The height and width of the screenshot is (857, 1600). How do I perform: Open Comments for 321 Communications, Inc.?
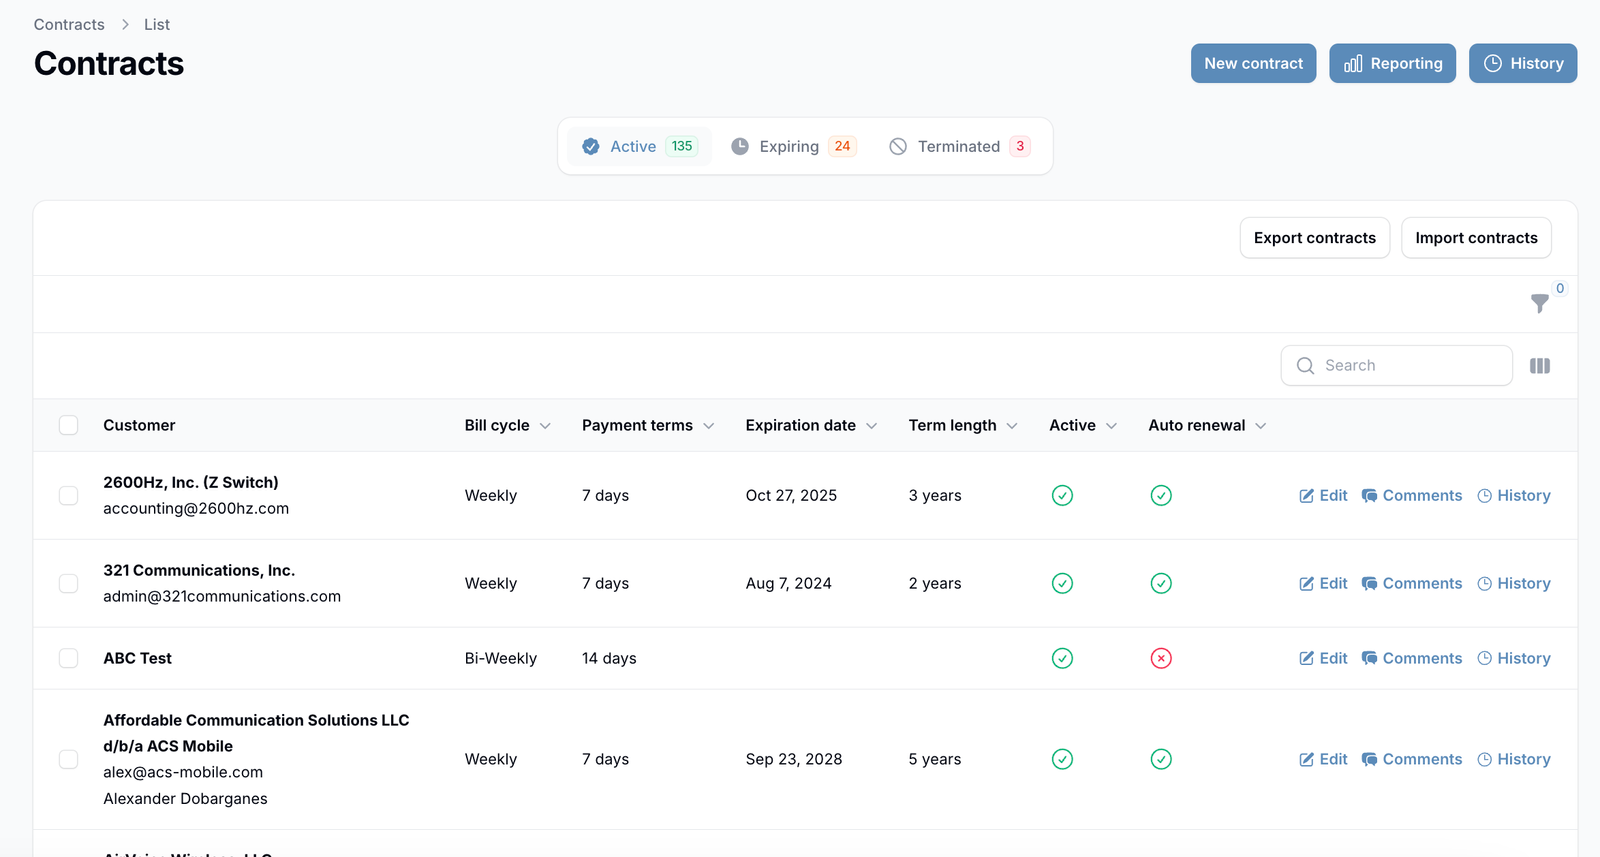click(x=1411, y=584)
